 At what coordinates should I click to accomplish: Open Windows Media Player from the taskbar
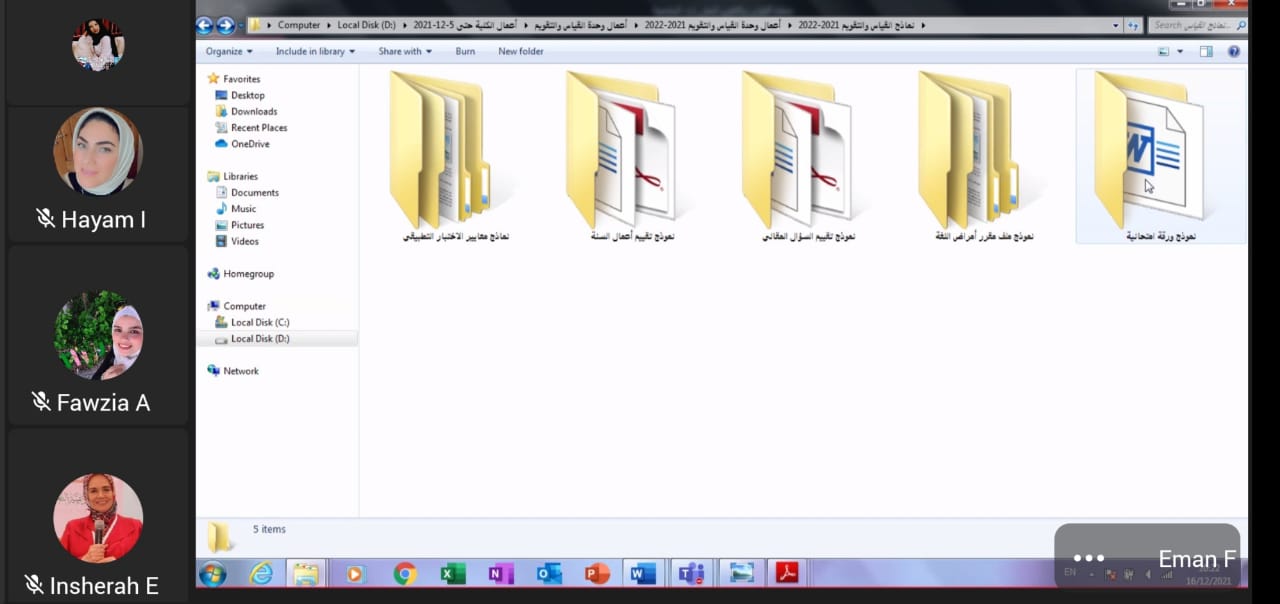(354, 573)
